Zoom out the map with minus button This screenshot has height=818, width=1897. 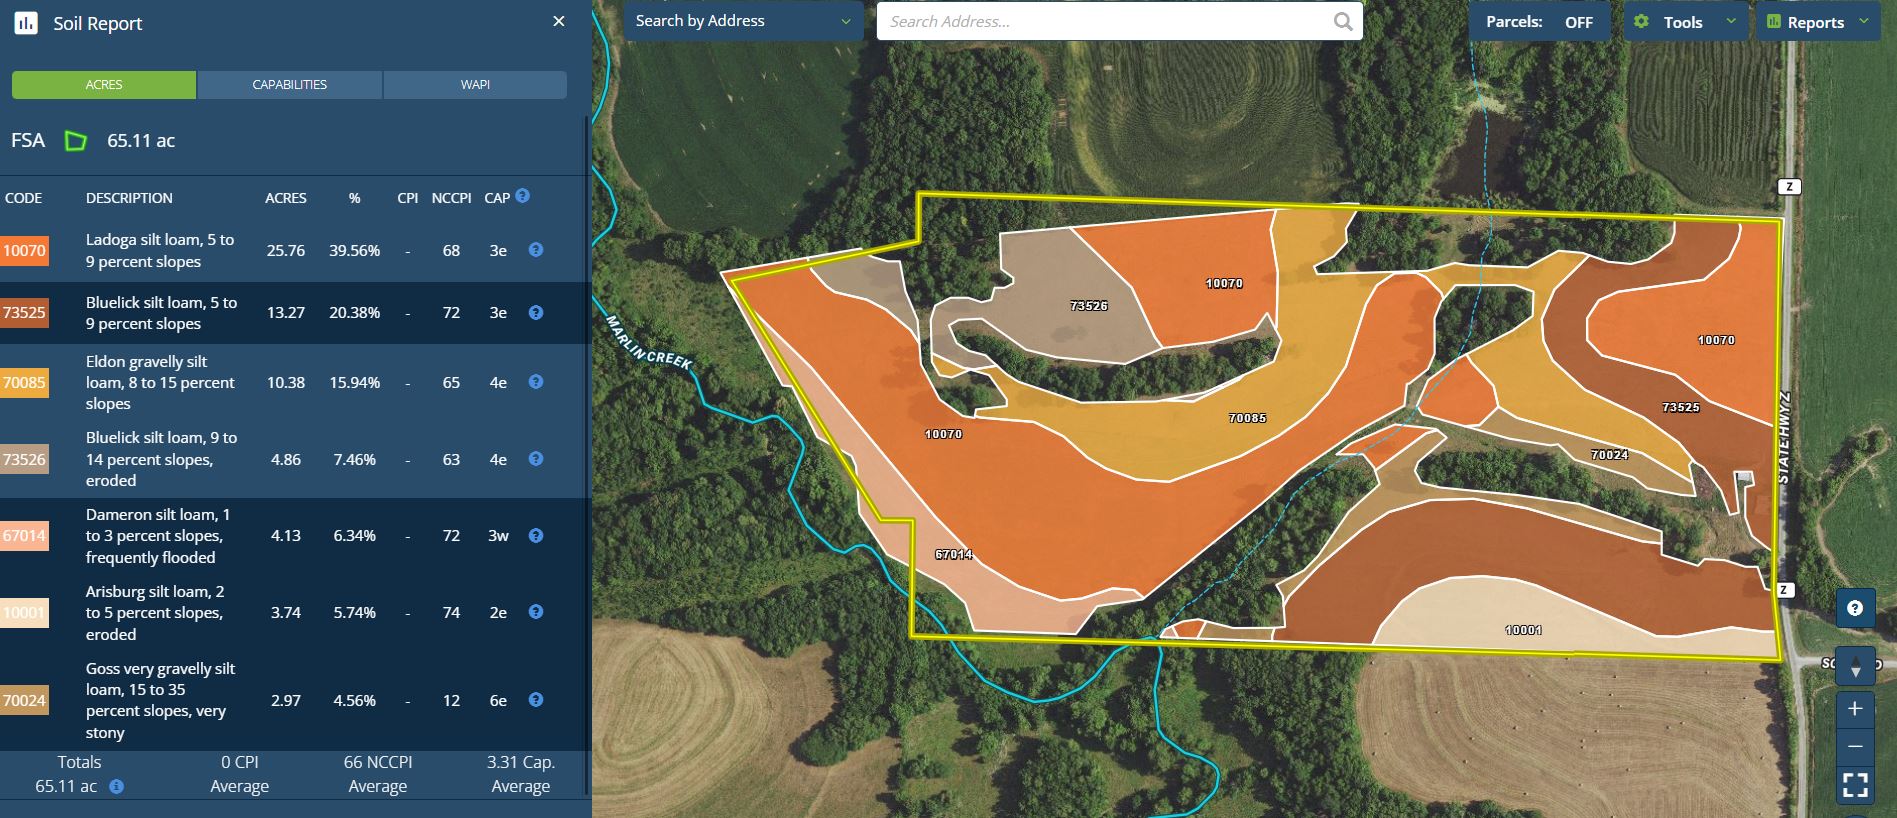click(1855, 747)
